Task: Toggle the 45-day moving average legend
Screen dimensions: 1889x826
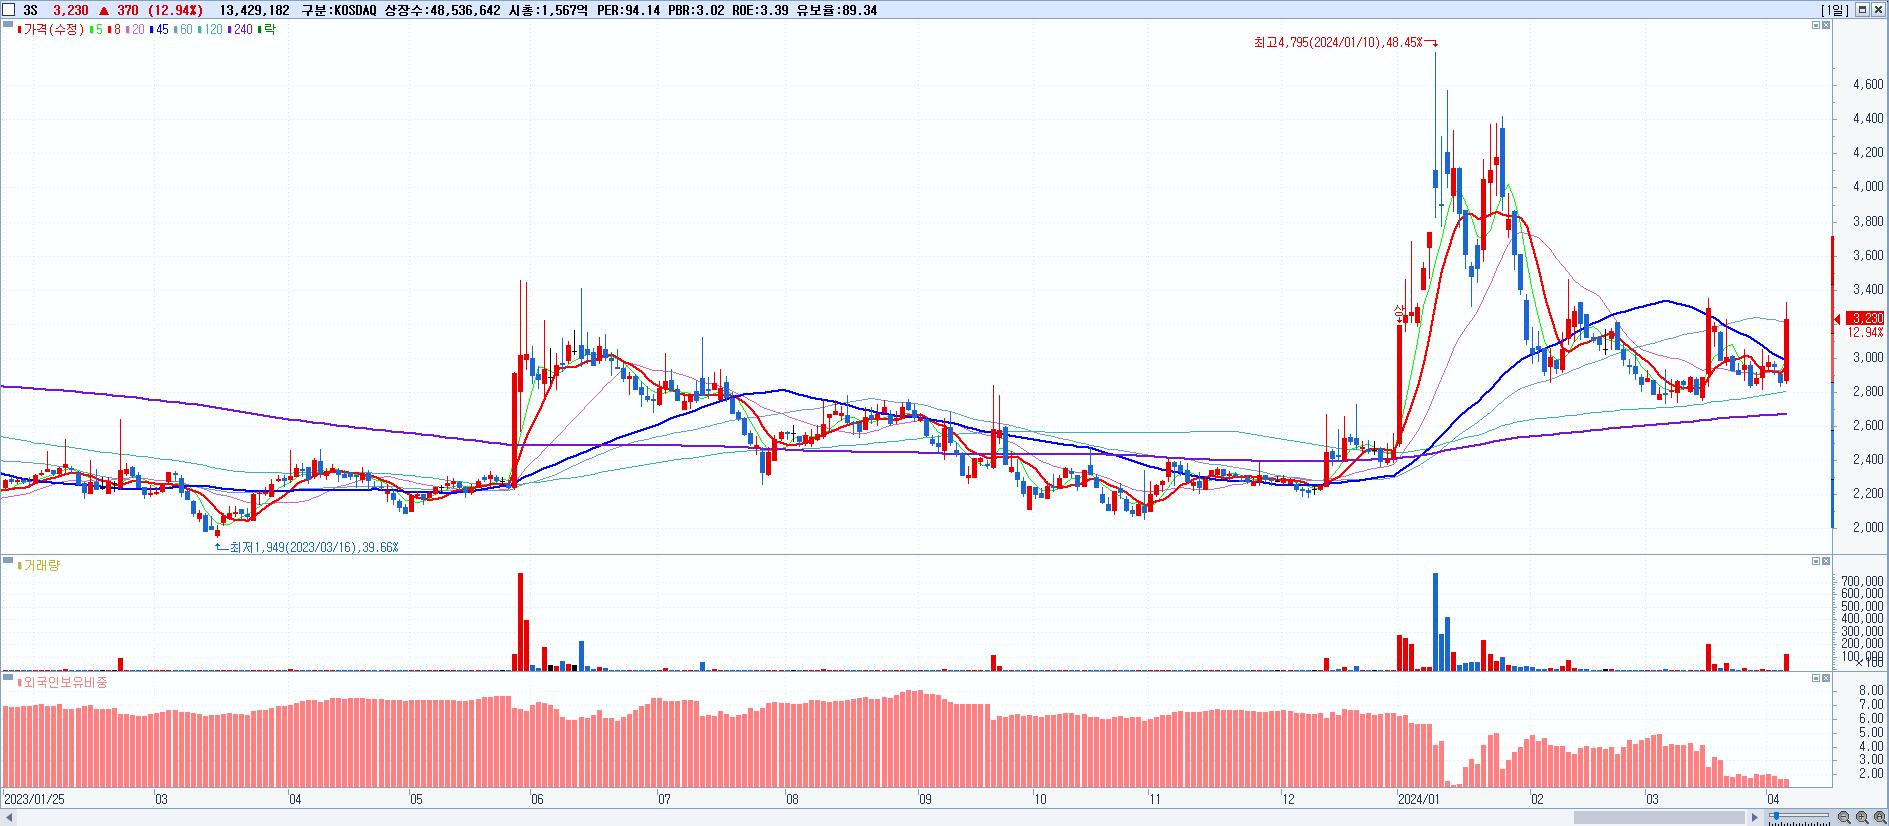Action: (x=159, y=29)
